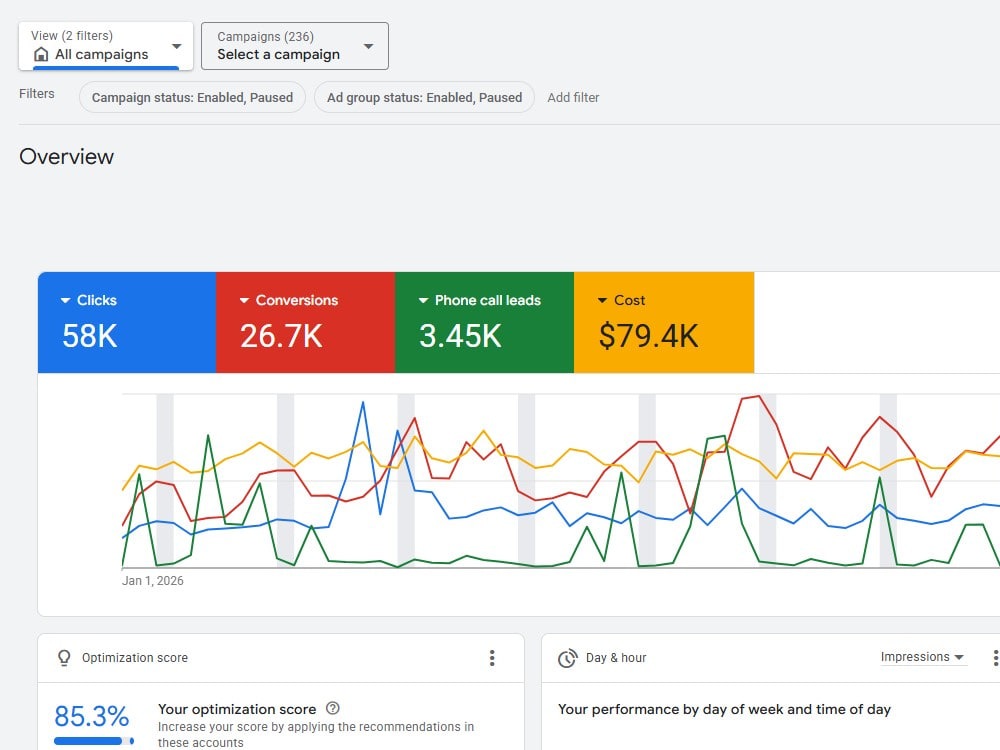Viewport: 1000px width, 750px height.
Task: Click the lightbulb icon on Optimization score card
Action: 64,658
